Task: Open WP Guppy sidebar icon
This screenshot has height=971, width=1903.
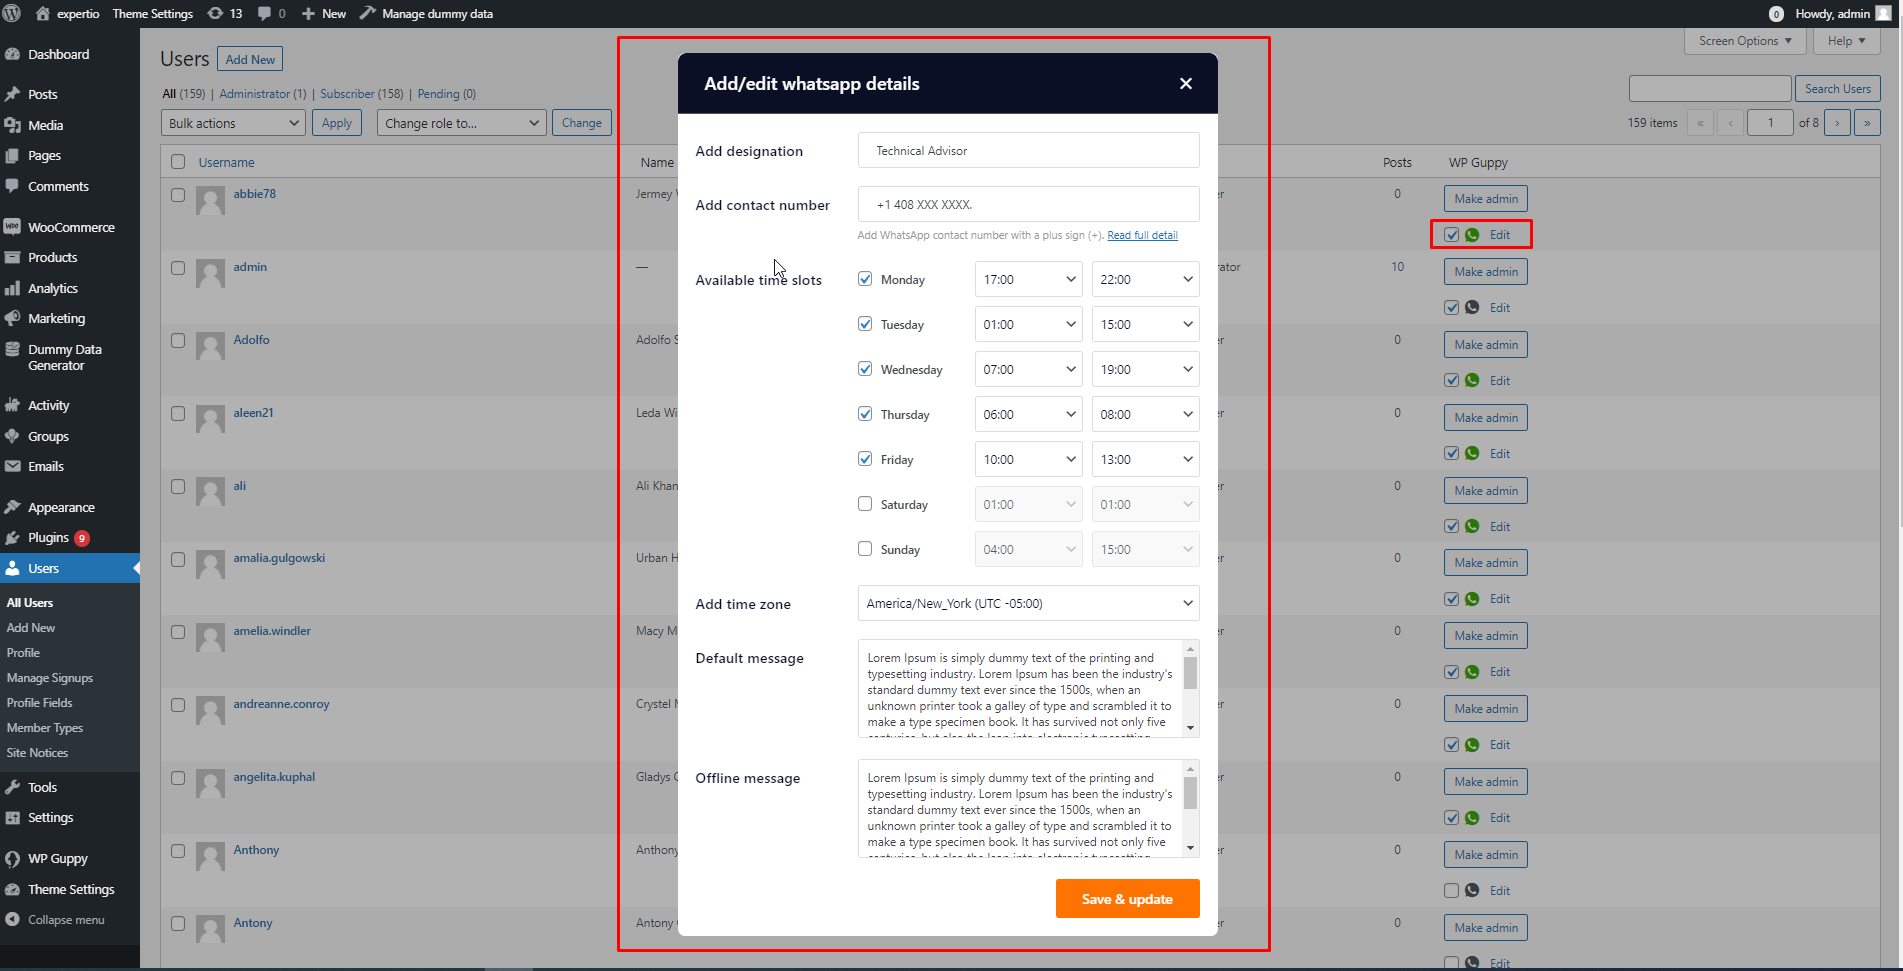Action: 12,859
